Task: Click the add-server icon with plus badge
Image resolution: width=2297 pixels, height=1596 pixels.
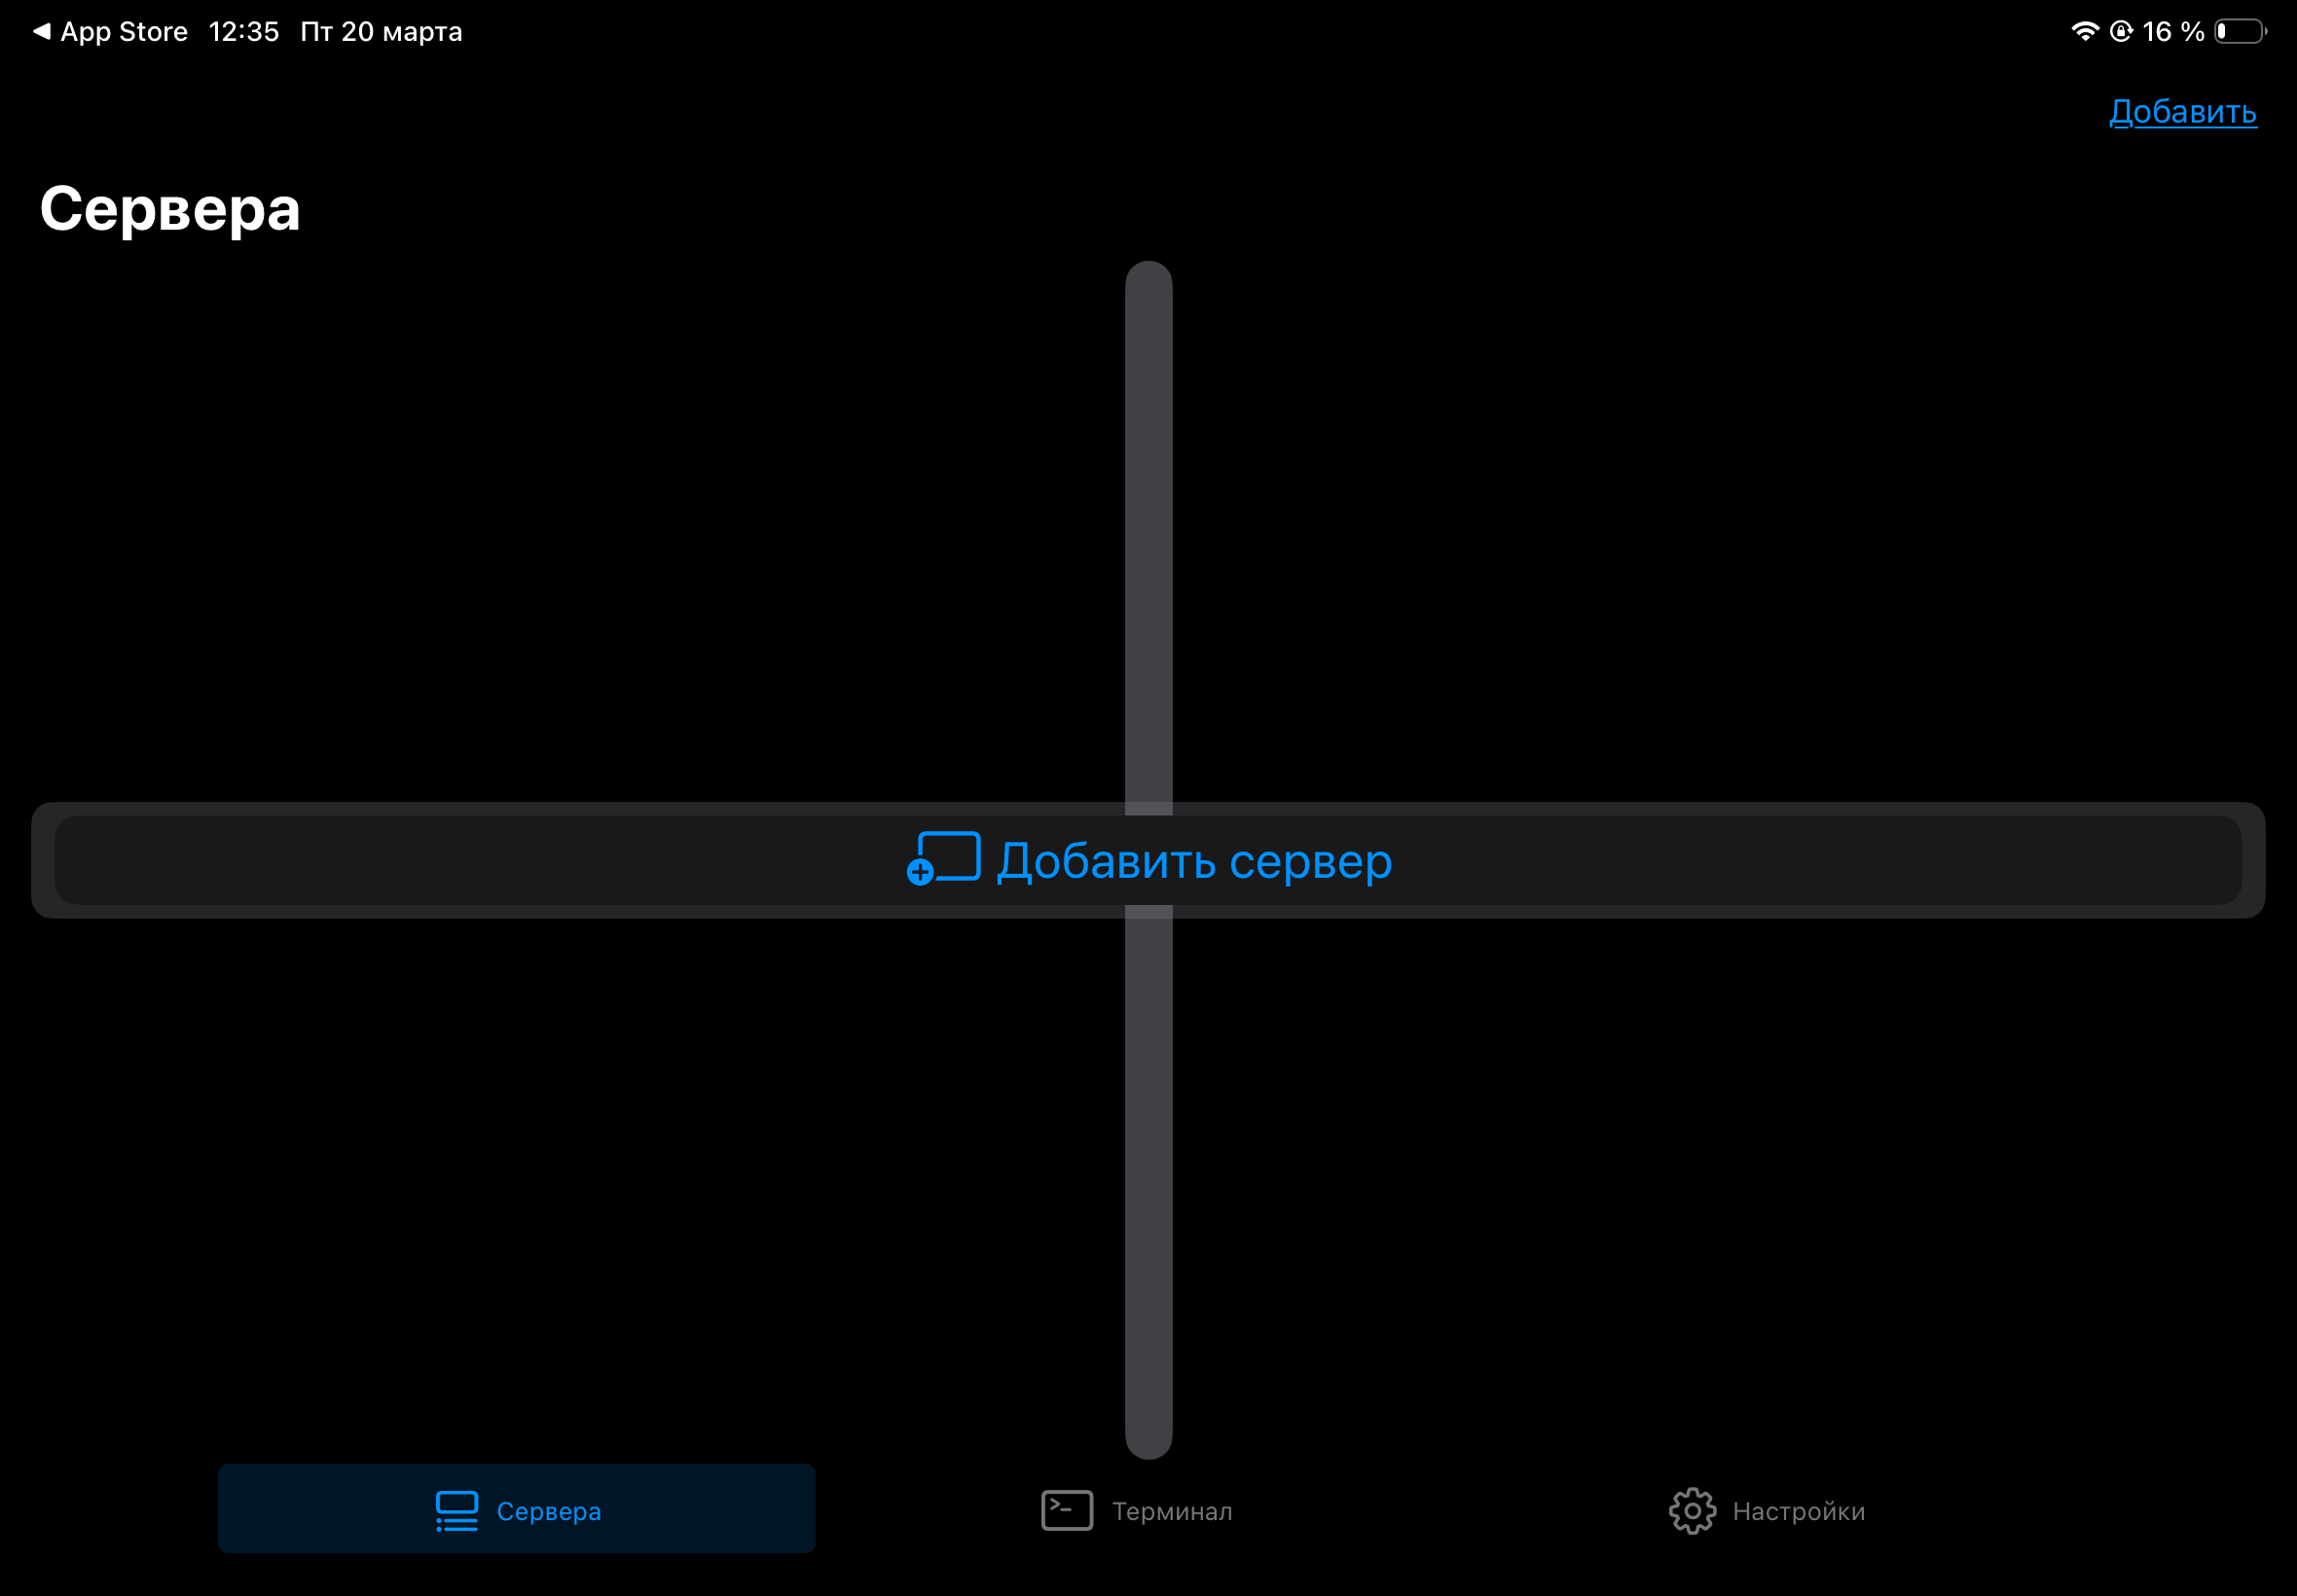Action: coord(943,858)
